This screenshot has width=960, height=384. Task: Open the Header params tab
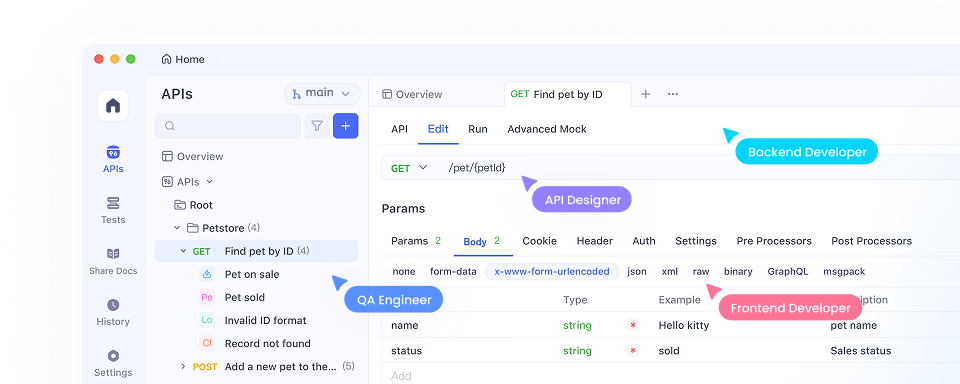594,241
